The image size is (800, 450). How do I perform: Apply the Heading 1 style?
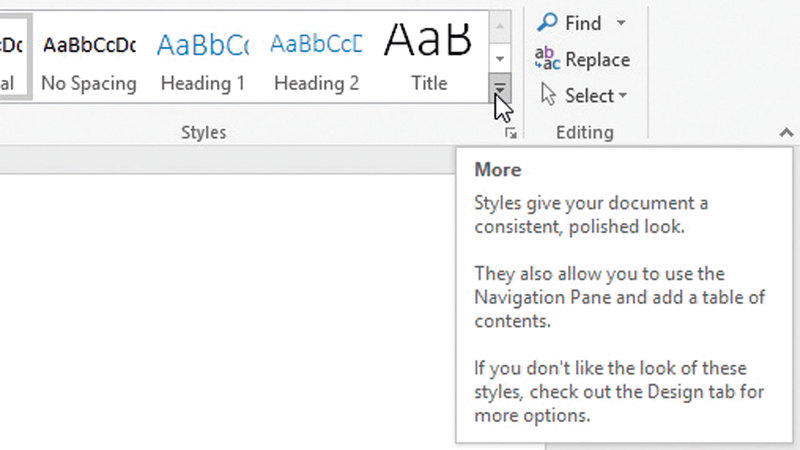pos(203,56)
